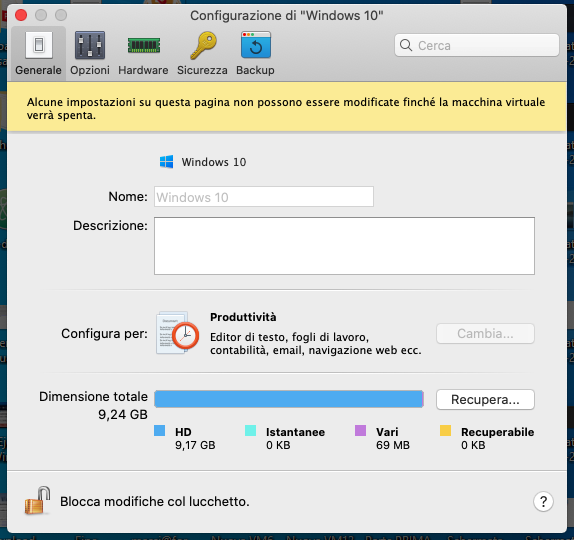
Task: Open the Generale settings pane icon
Action: coord(39,45)
